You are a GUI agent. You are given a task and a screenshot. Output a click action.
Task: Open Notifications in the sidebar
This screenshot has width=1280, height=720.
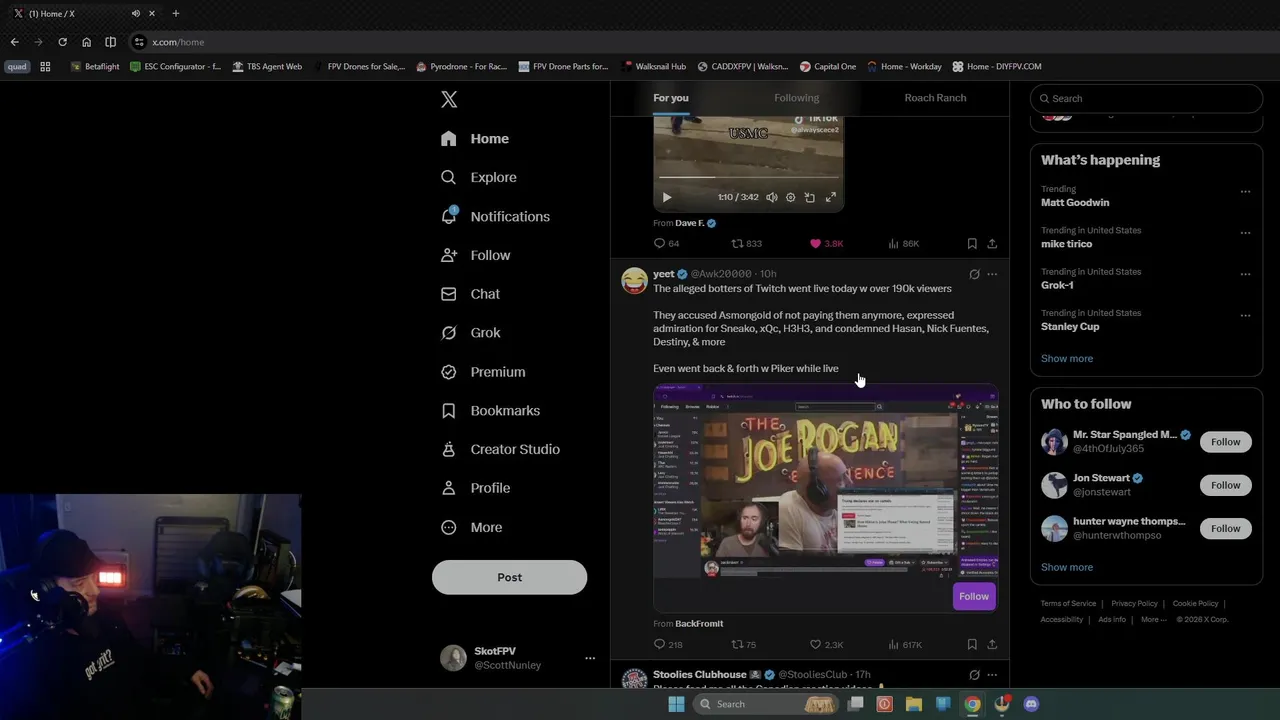[495, 216]
